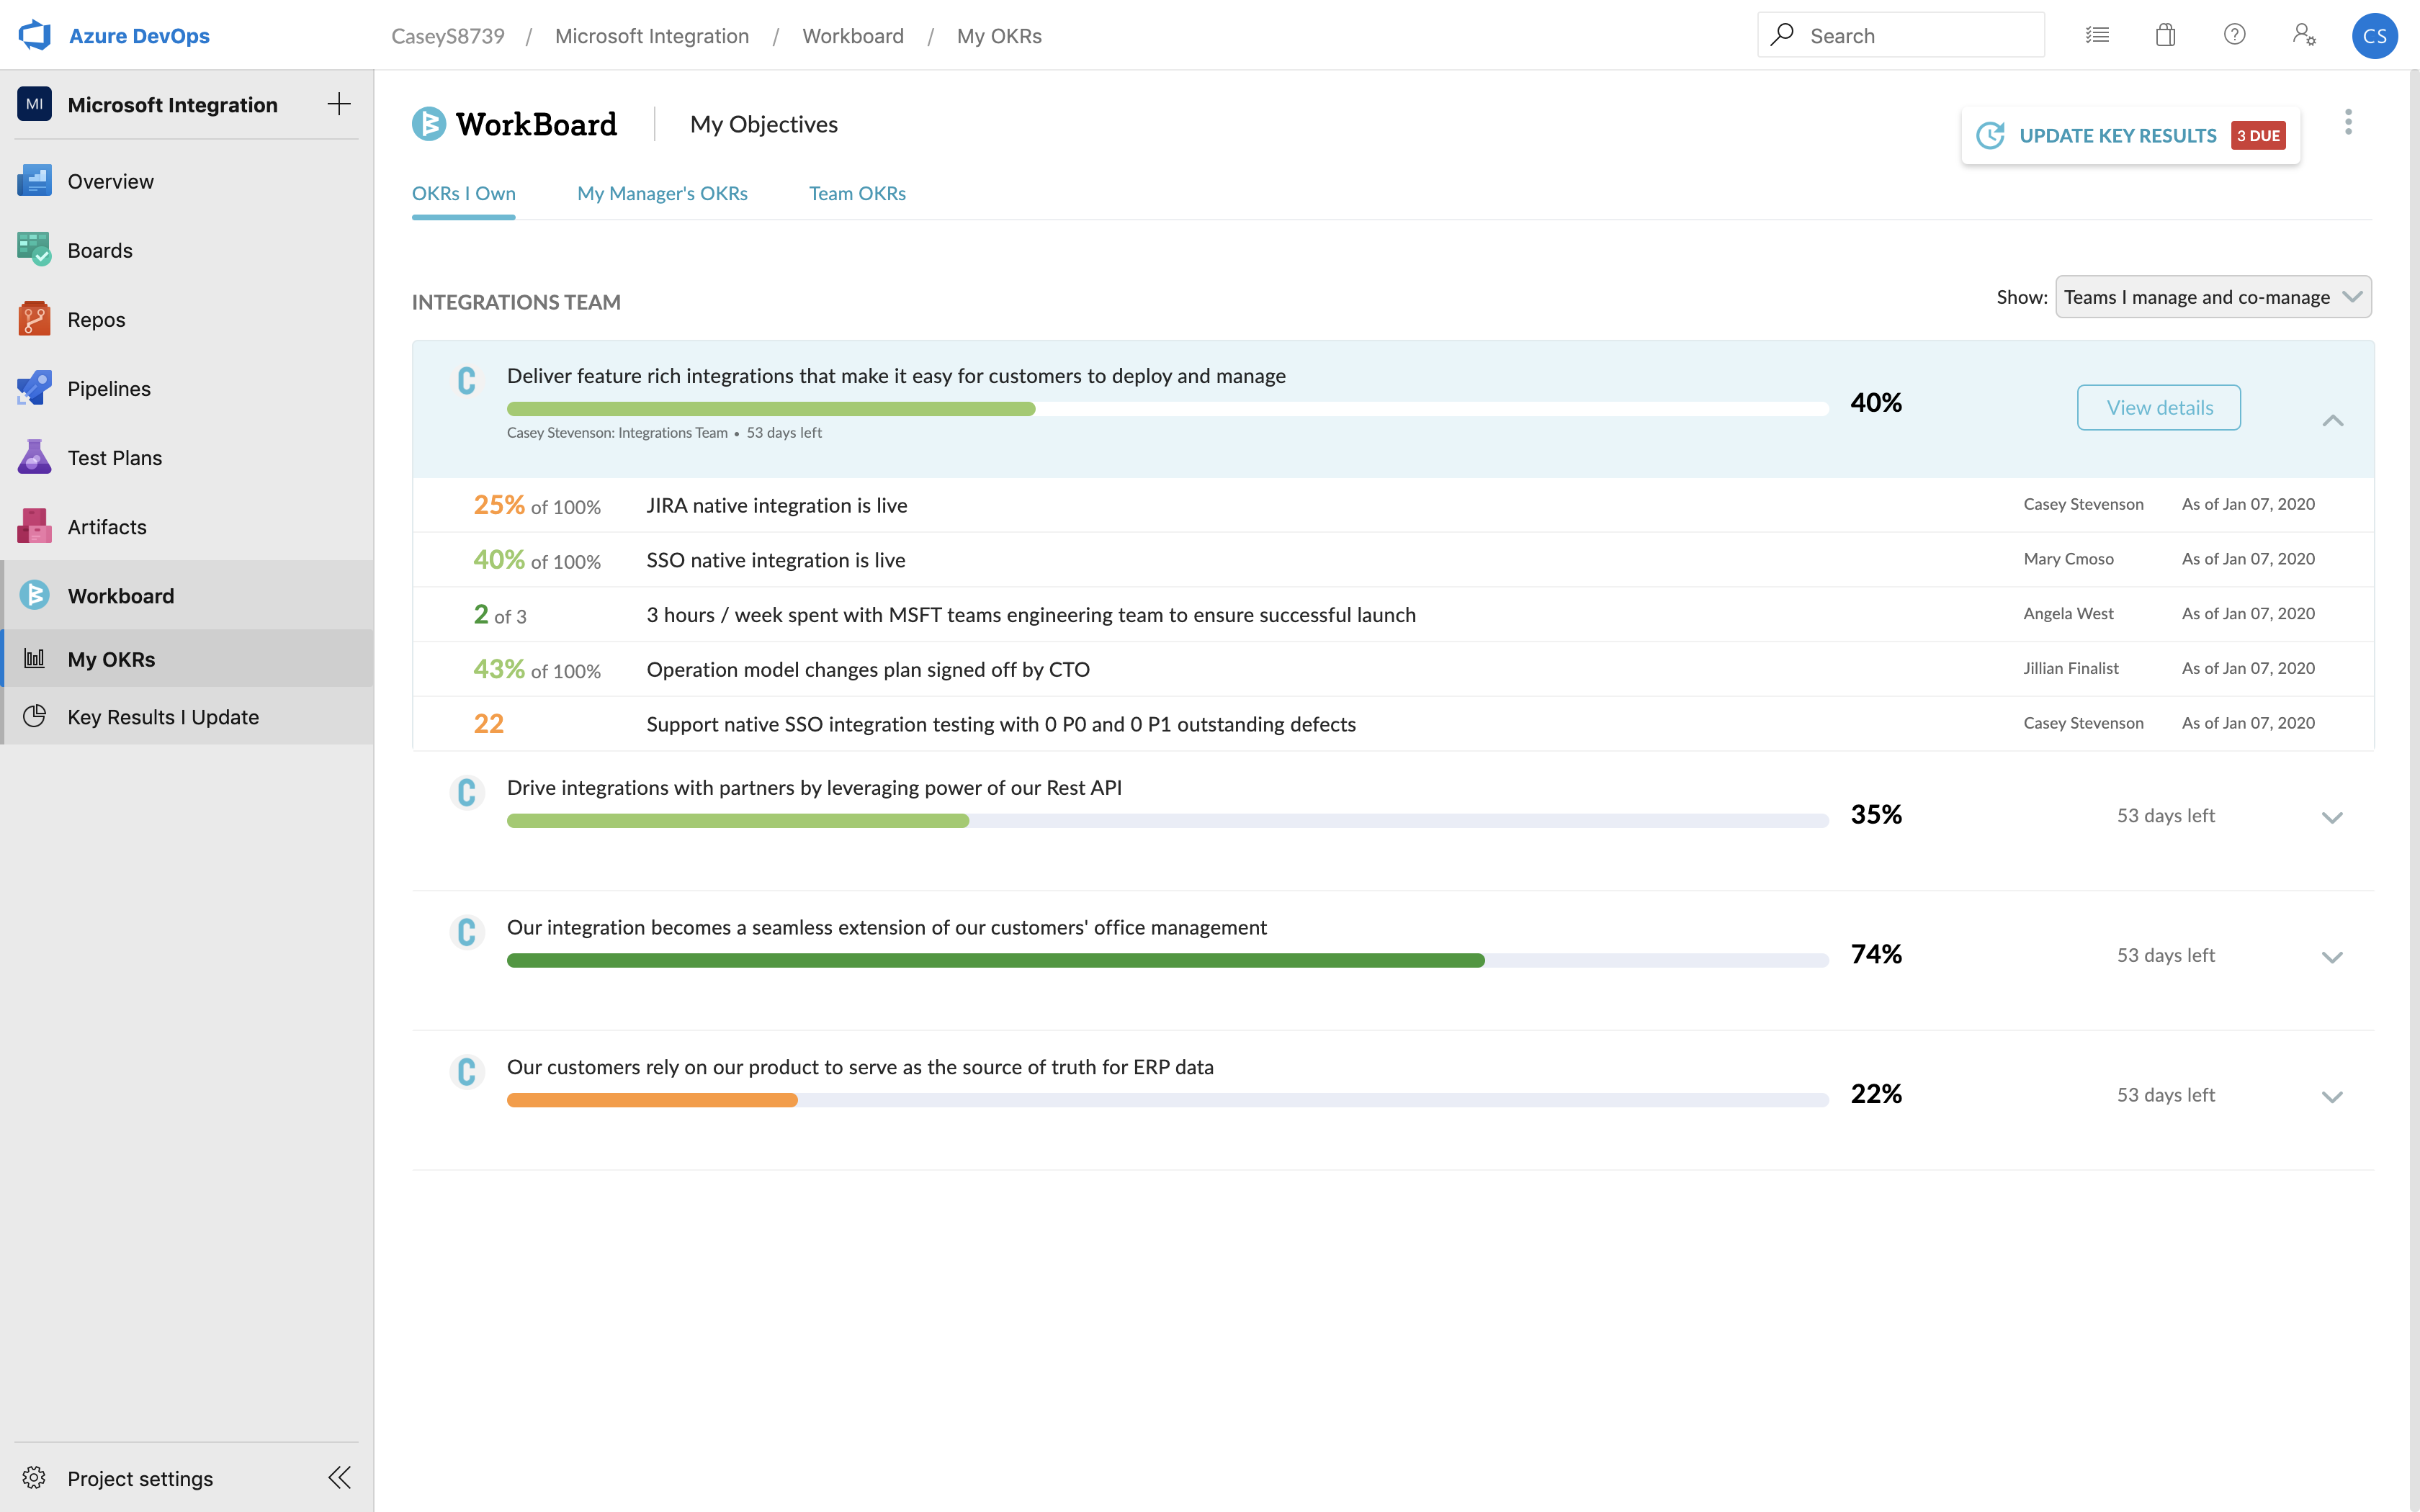The height and width of the screenshot is (1512, 2420).
Task: Open Boards in the sidebar
Action: (187, 250)
